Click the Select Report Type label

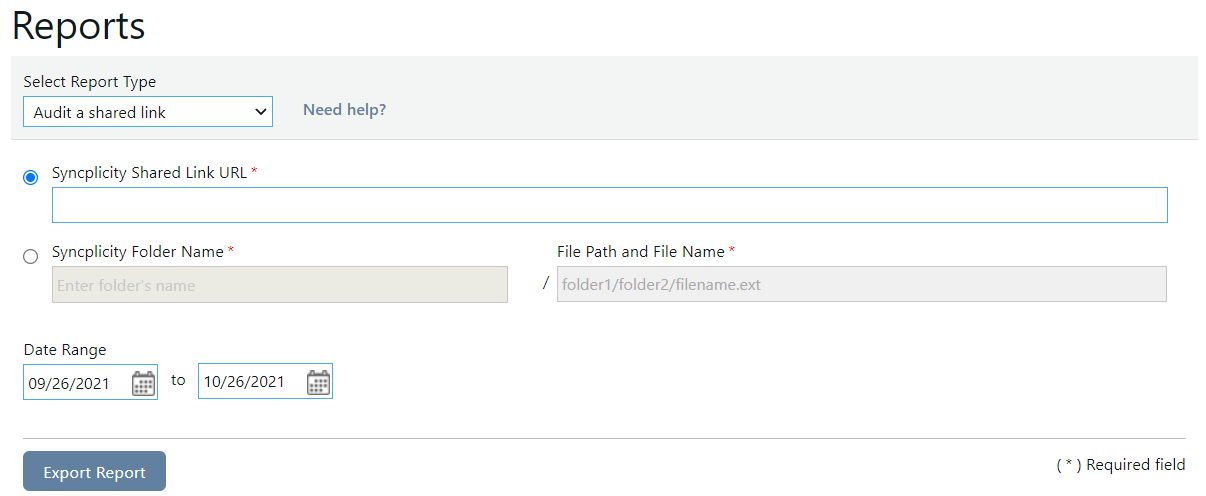[x=90, y=82]
